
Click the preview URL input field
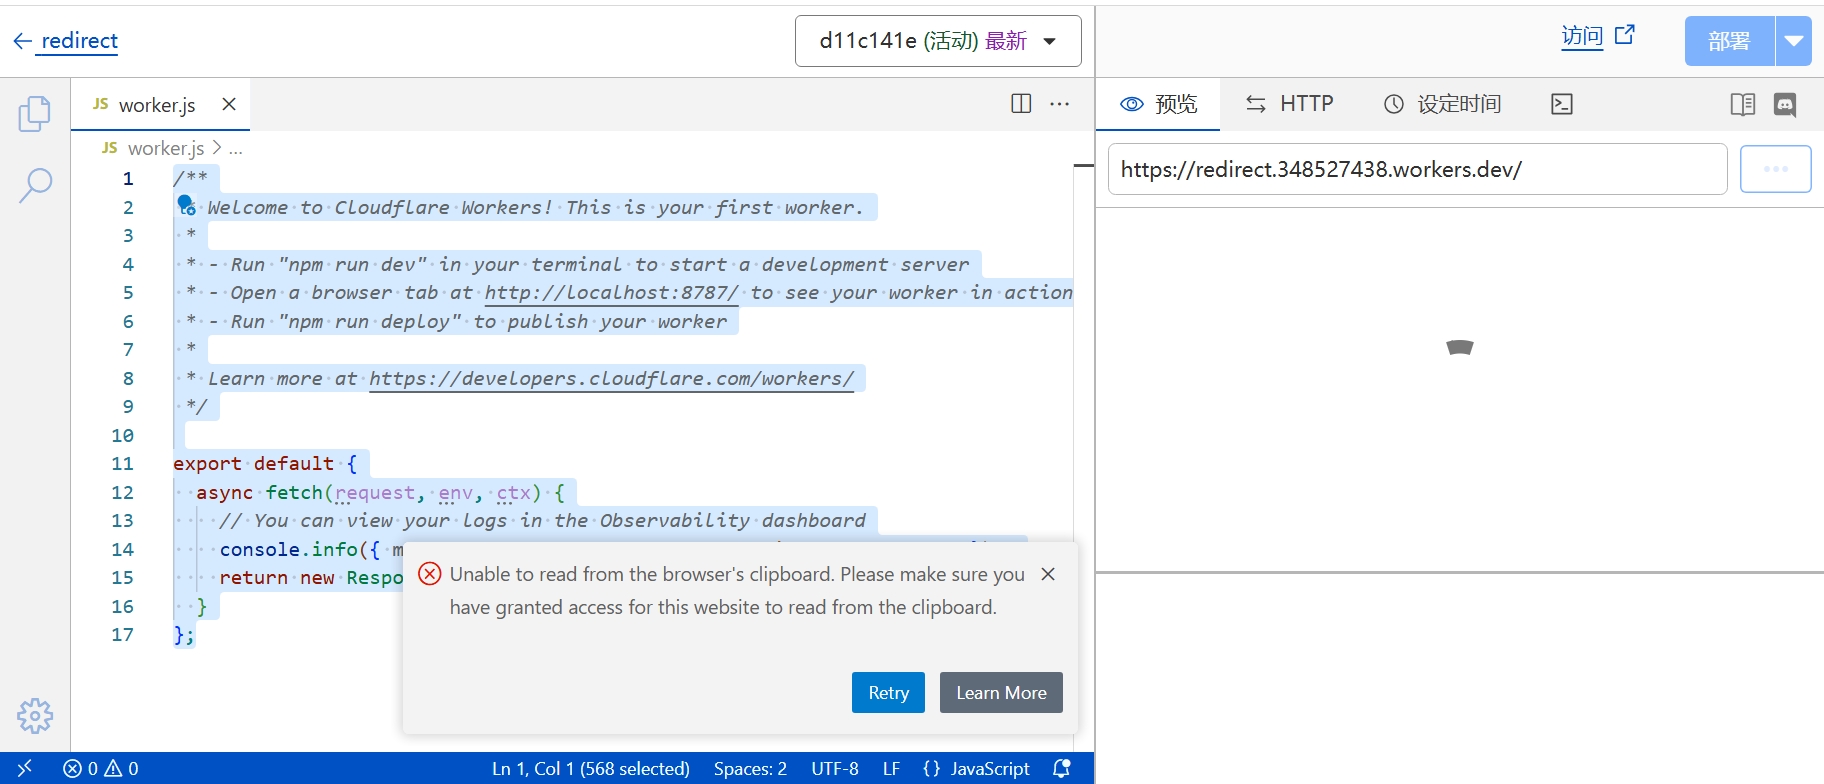(x=1417, y=169)
